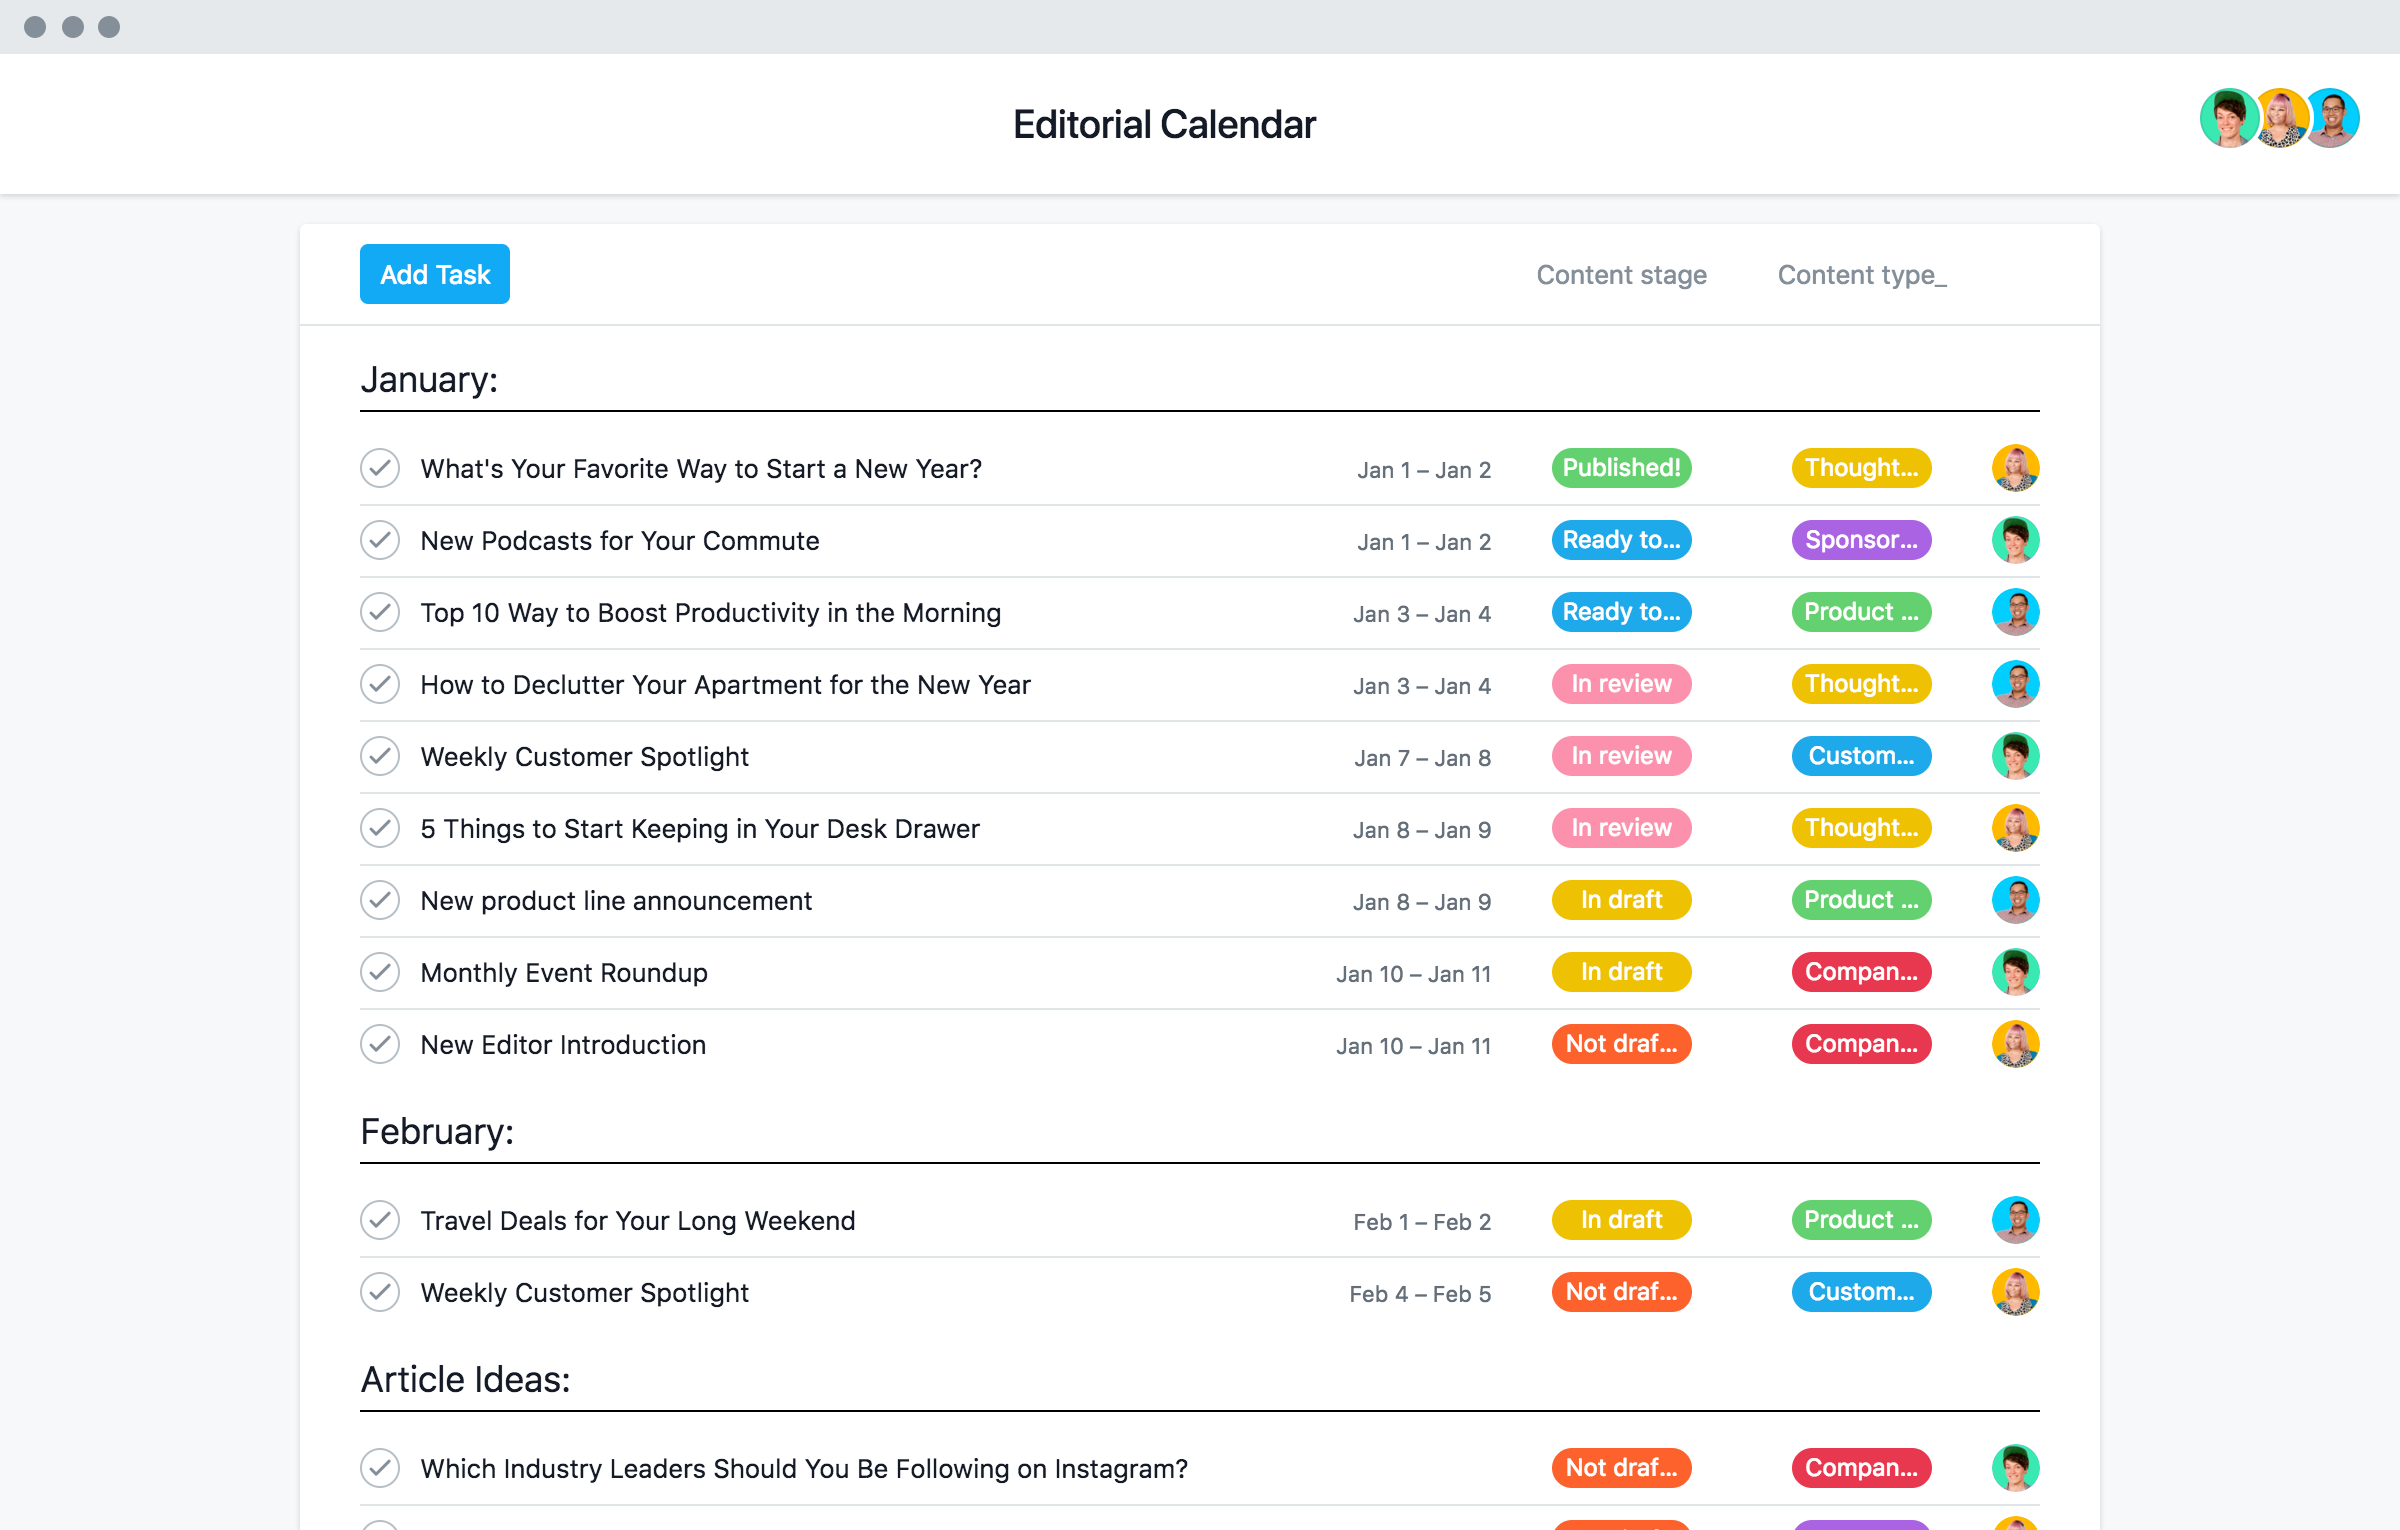This screenshot has width=2400, height=1530.
Task: Click the 'Ready to...' status icon for New Podcasts for Your Commute
Action: click(x=1620, y=539)
